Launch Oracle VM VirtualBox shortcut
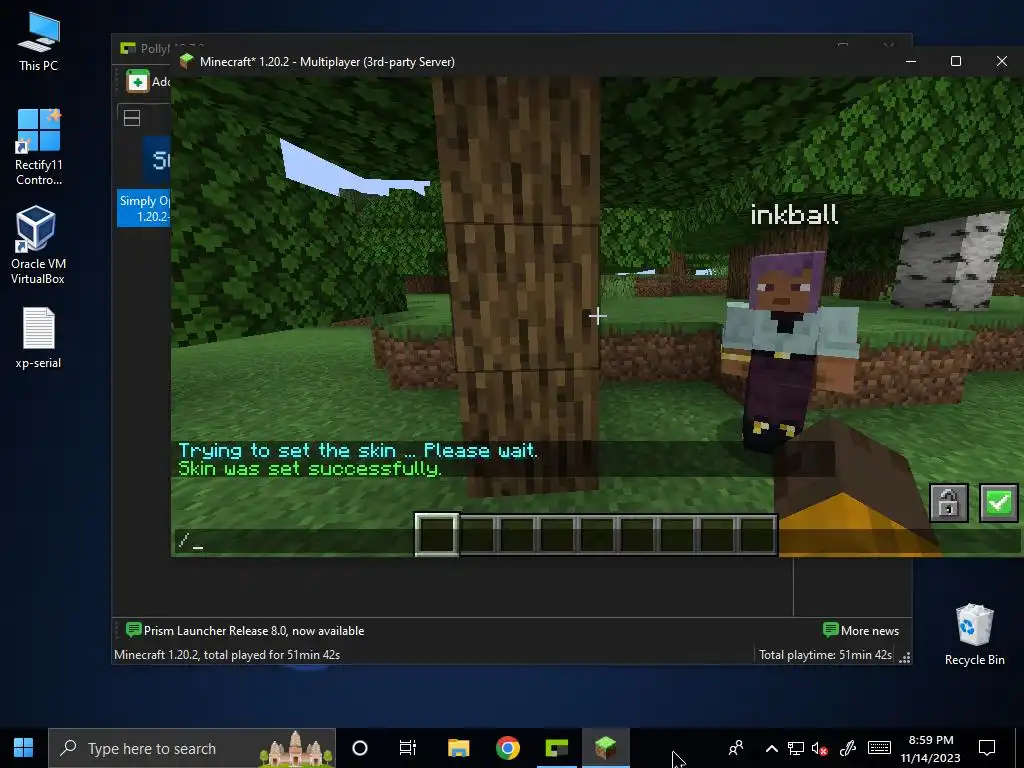The width and height of the screenshot is (1024, 768). tap(38, 245)
